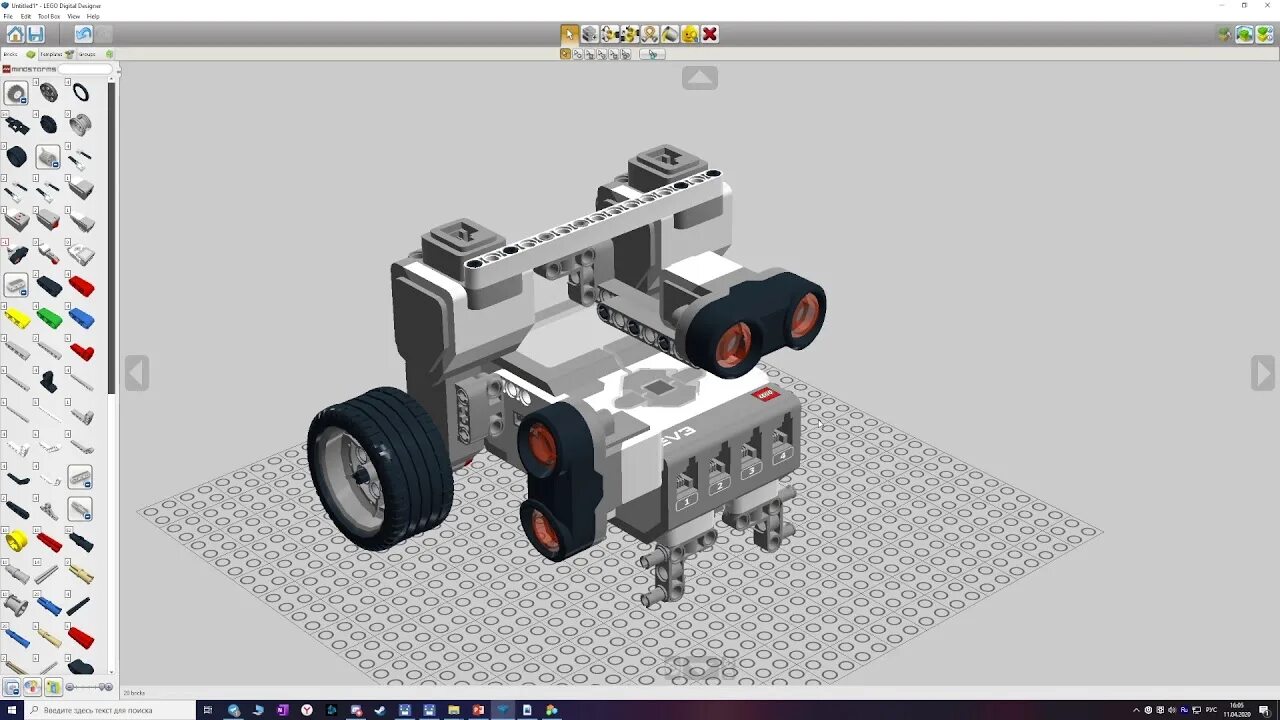The image size is (1280, 720).
Task: Rotate camera left with side arrow
Action: click(137, 373)
